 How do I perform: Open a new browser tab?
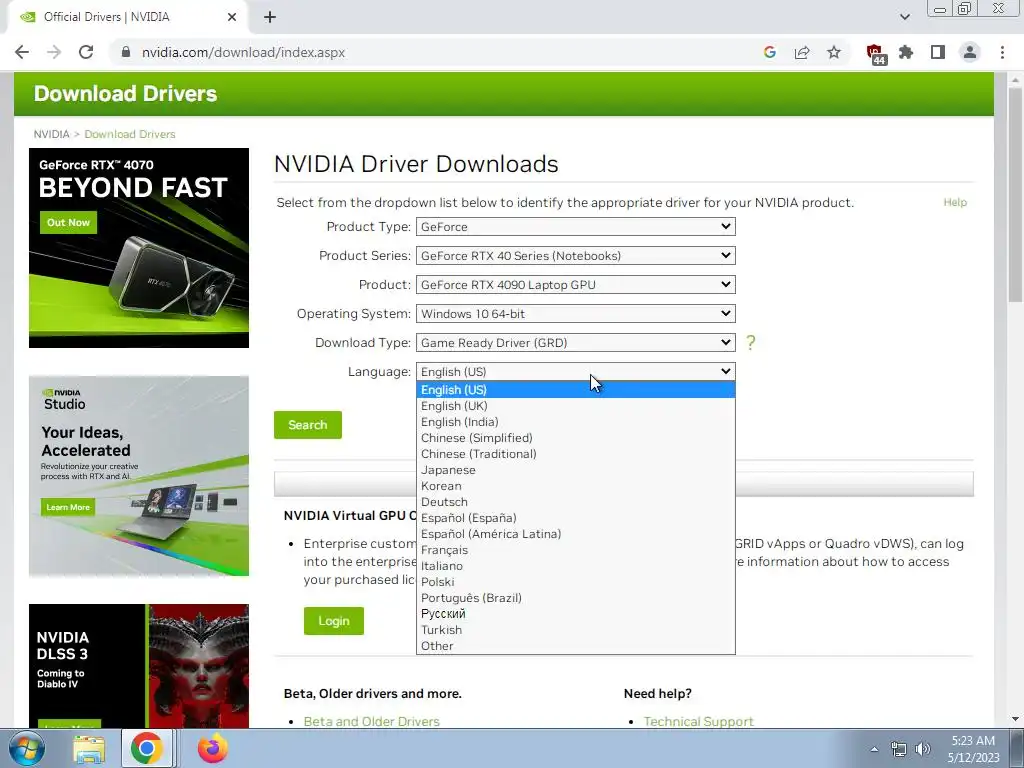tap(270, 17)
